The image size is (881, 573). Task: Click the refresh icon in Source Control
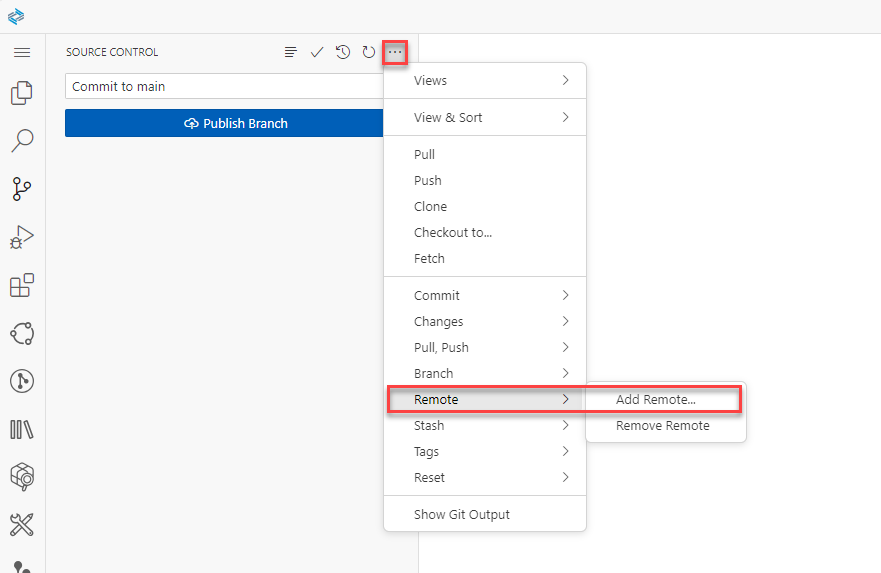(x=369, y=52)
